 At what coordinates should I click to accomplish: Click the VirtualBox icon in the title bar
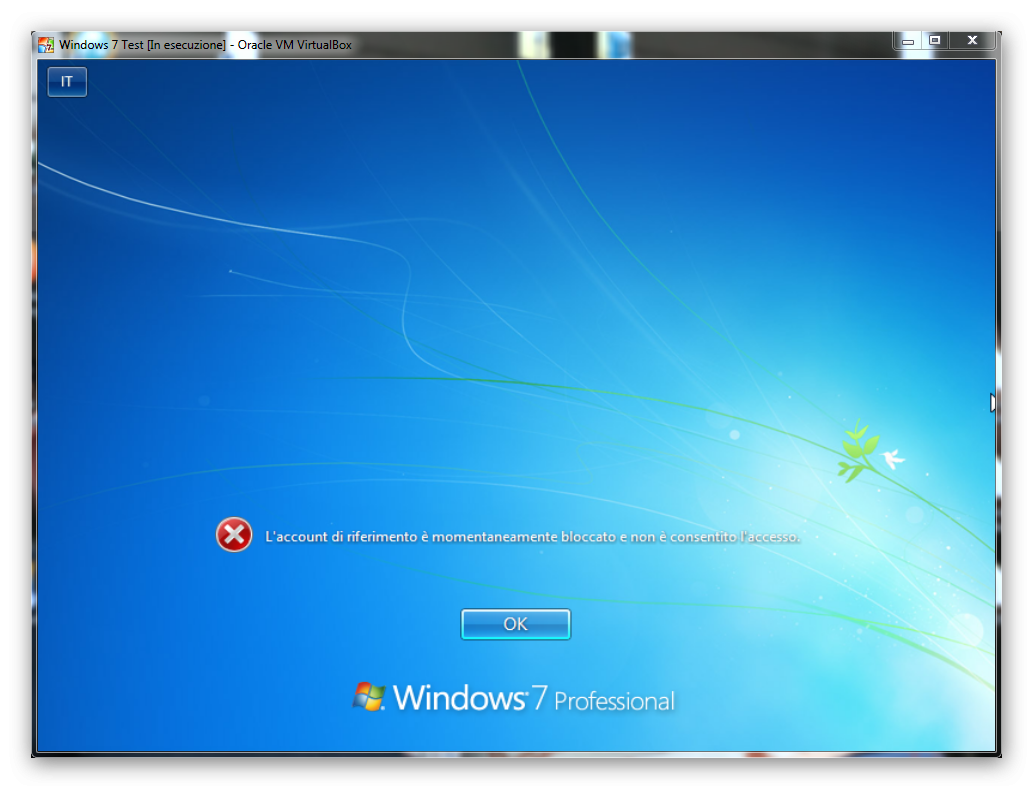[46, 45]
